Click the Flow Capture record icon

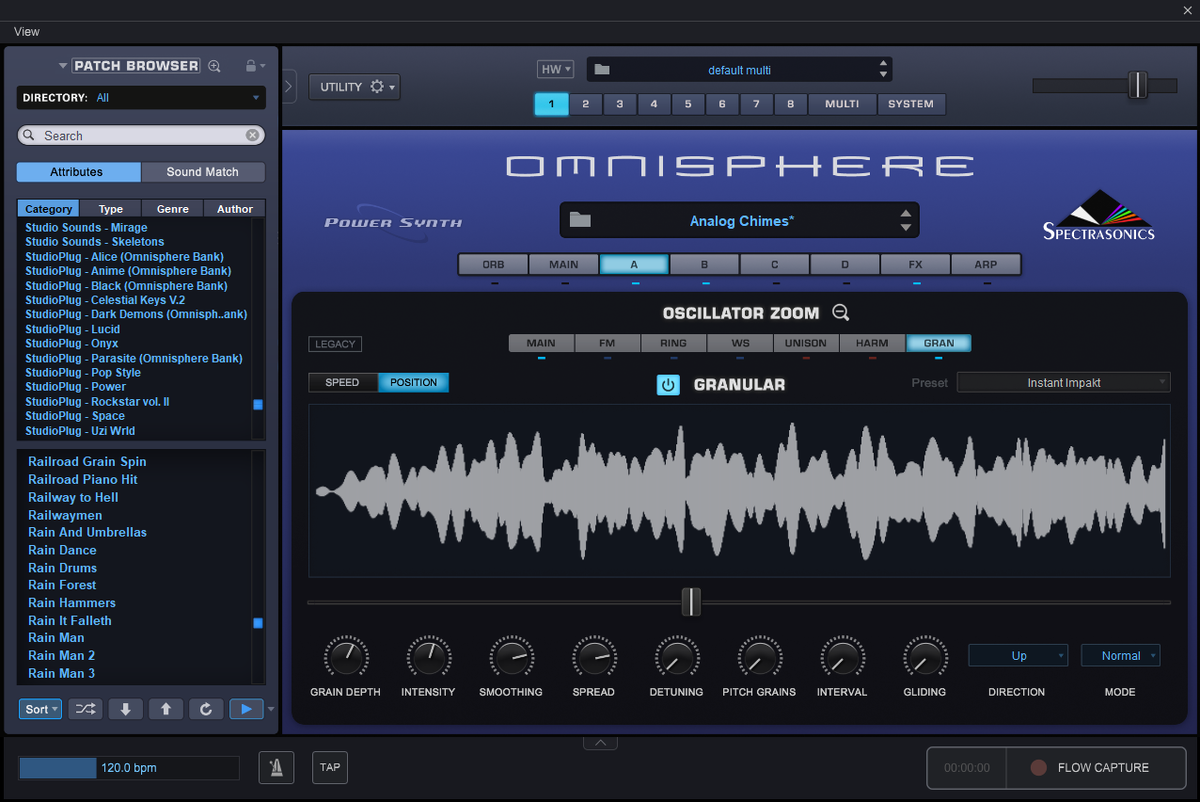click(x=1039, y=768)
